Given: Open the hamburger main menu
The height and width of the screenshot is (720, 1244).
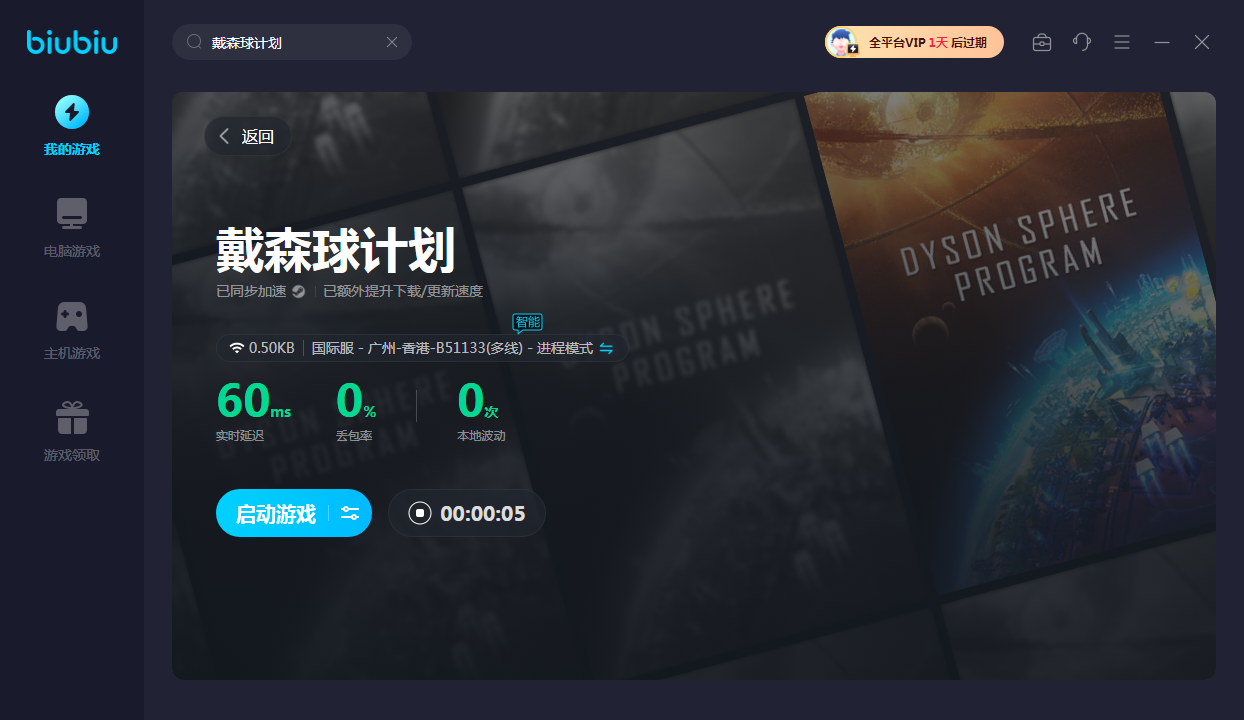Looking at the screenshot, I should click(1122, 42).
